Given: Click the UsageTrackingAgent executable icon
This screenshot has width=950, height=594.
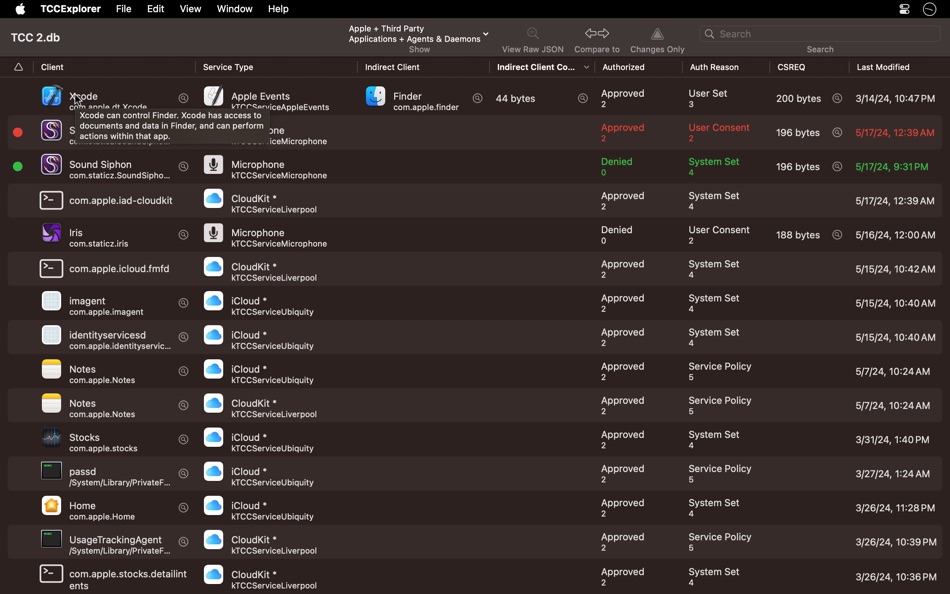Looking at the screenshot, I should pos(51,539).
